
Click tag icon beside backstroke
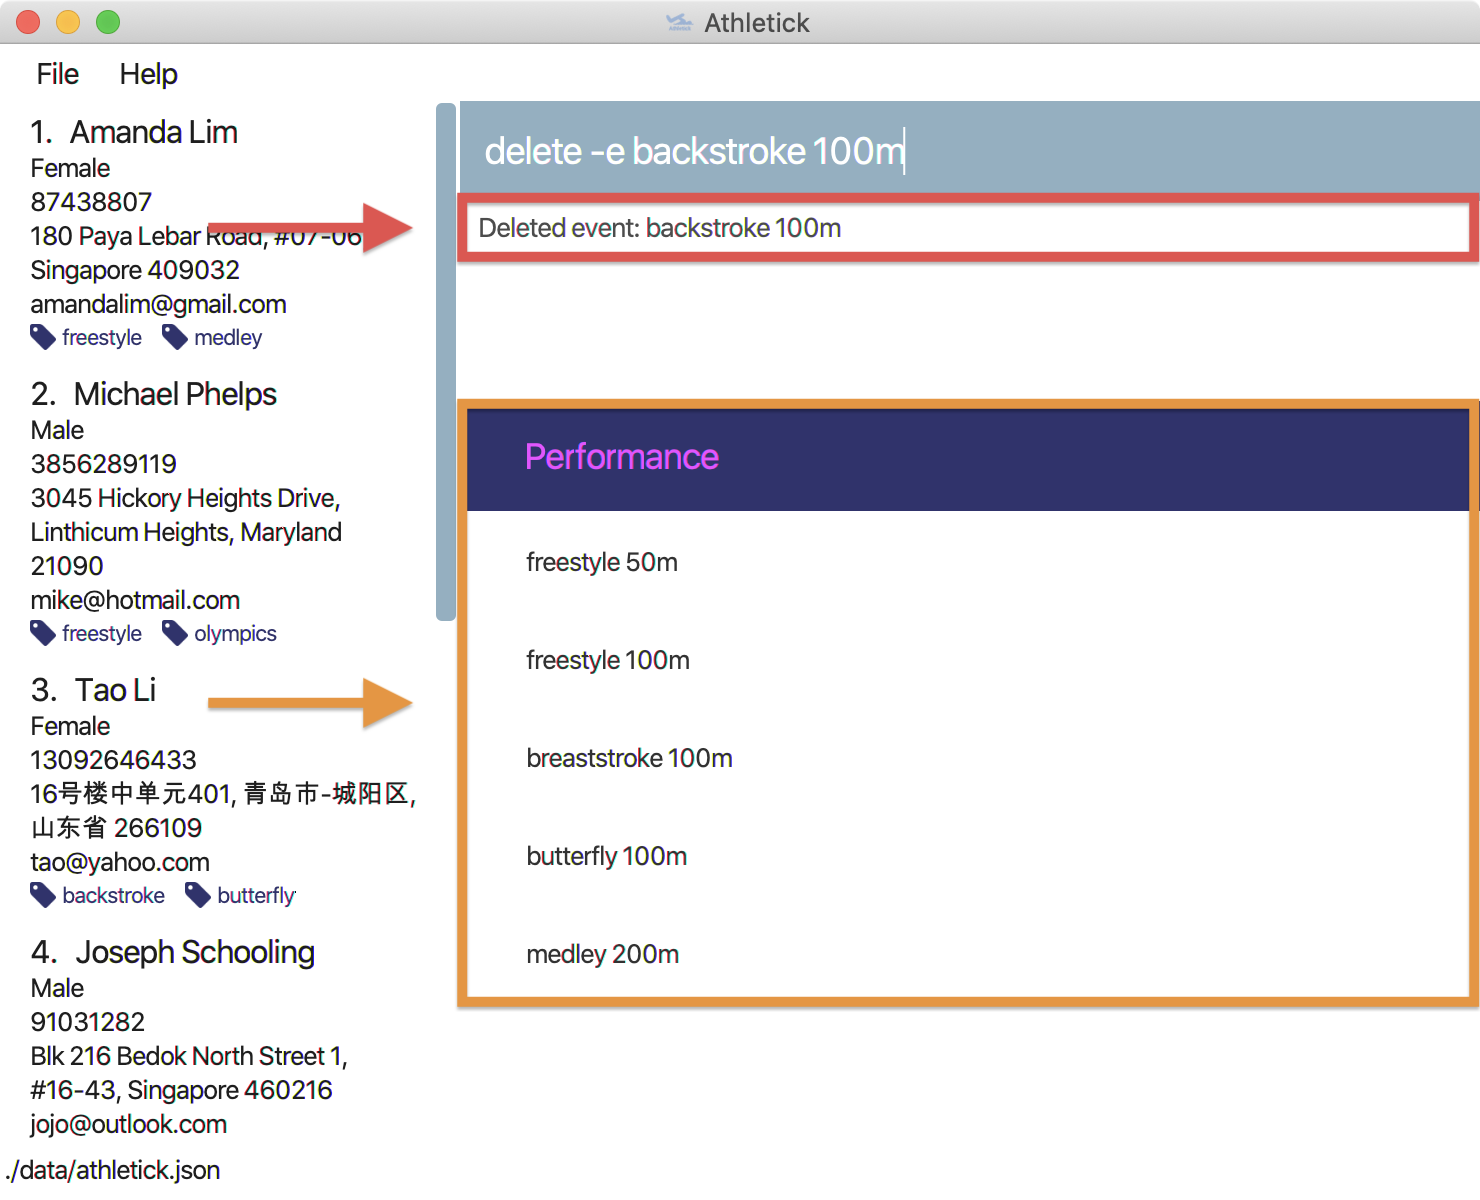tap(43, 896)
